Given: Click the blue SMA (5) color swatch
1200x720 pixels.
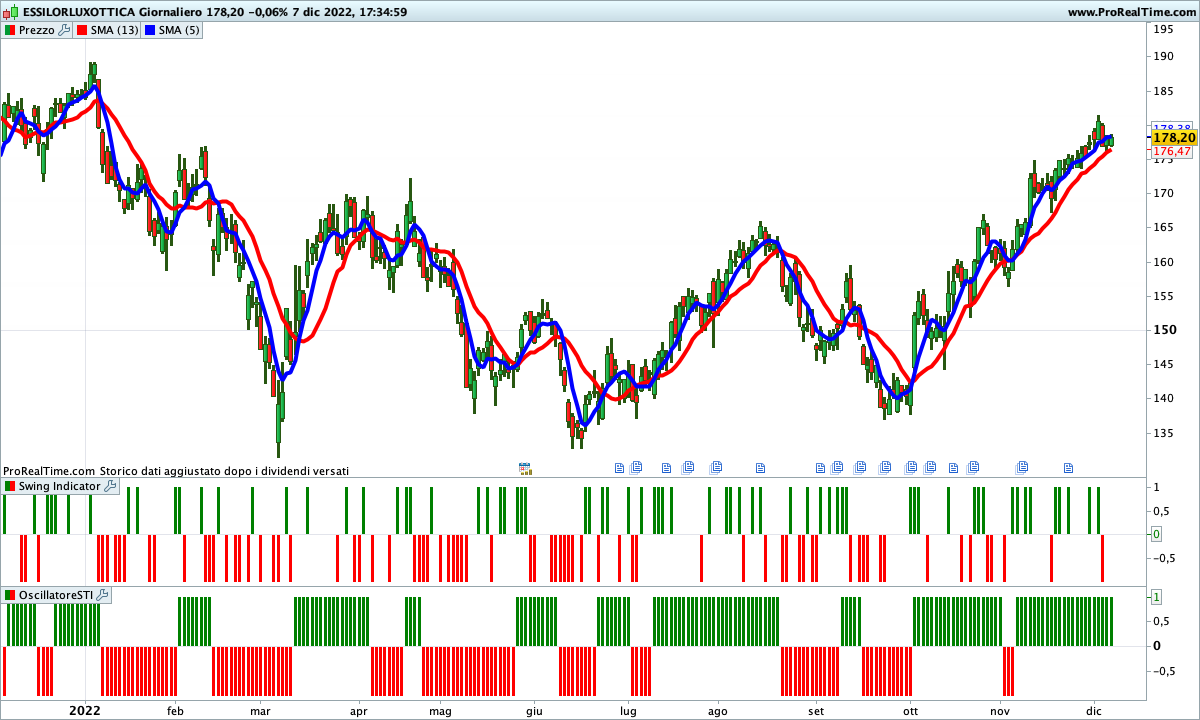Looking at the screenshot, I should coord(150,30).
